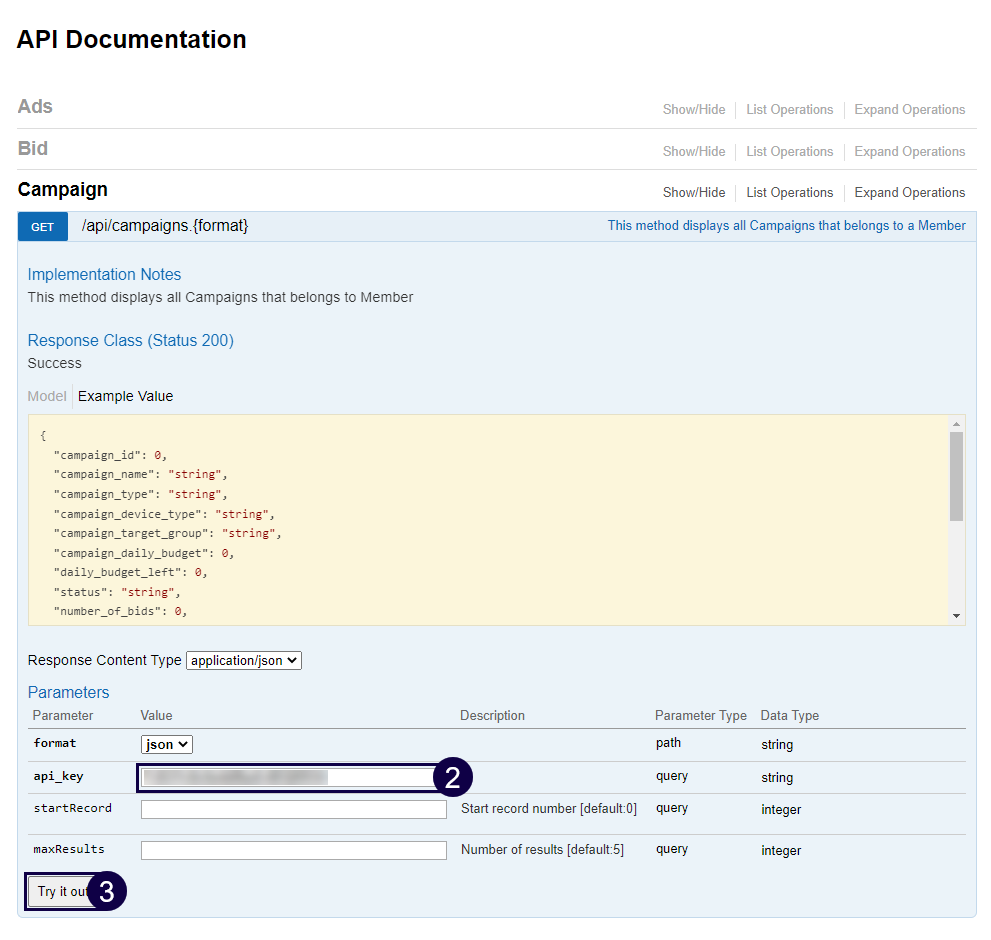Open the Response Content Type dropdown
The height and width of the screenshot is (940, 991).
pos(243,661)
